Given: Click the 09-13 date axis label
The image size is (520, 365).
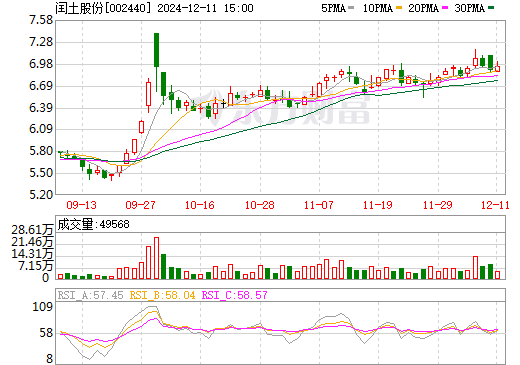Looking at the screenshot, I should pos(81,205).
